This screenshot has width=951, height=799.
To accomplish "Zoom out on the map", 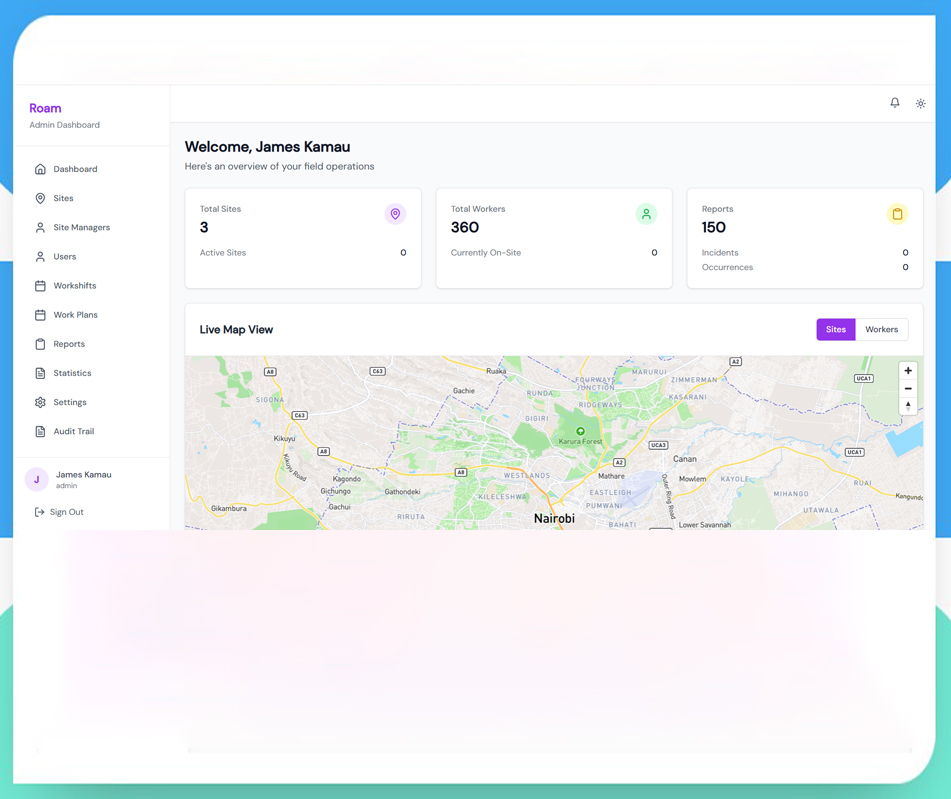I will 907,388.
